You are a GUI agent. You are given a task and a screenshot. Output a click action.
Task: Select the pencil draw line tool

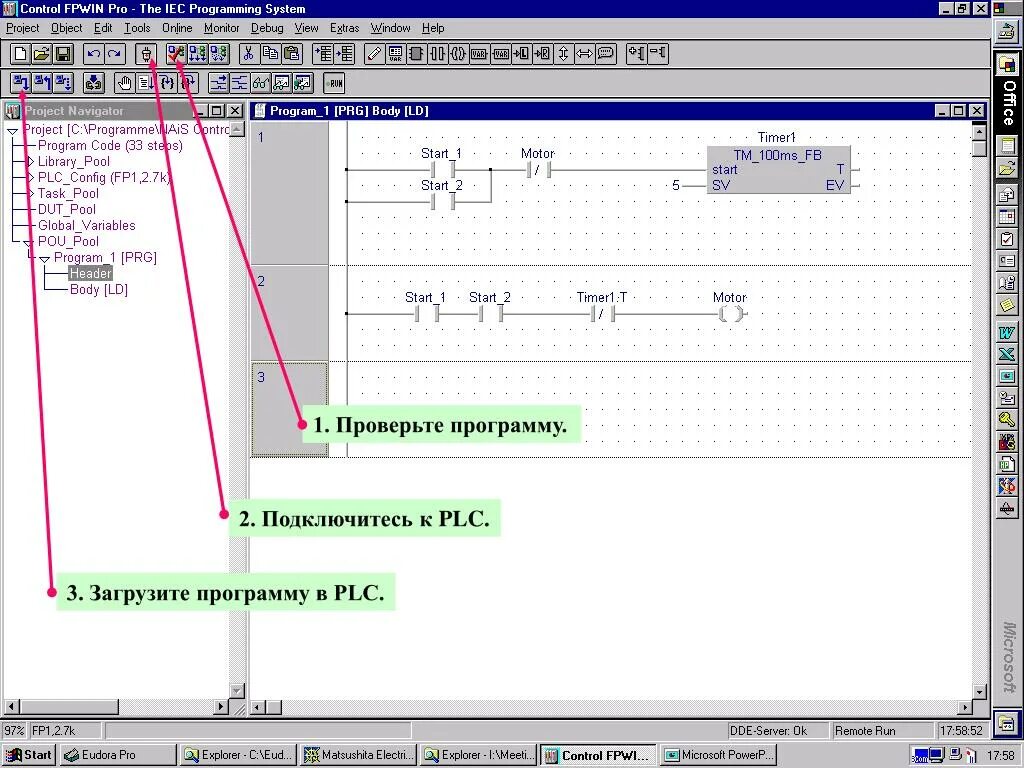[374, 54]
